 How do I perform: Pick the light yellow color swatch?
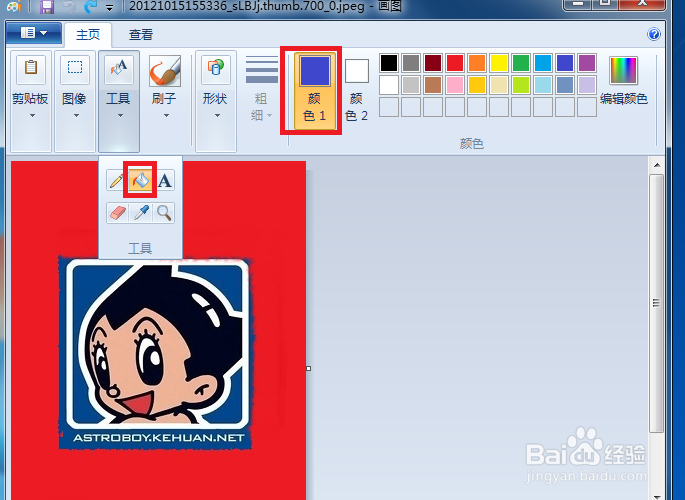click(x=499, y=85)
